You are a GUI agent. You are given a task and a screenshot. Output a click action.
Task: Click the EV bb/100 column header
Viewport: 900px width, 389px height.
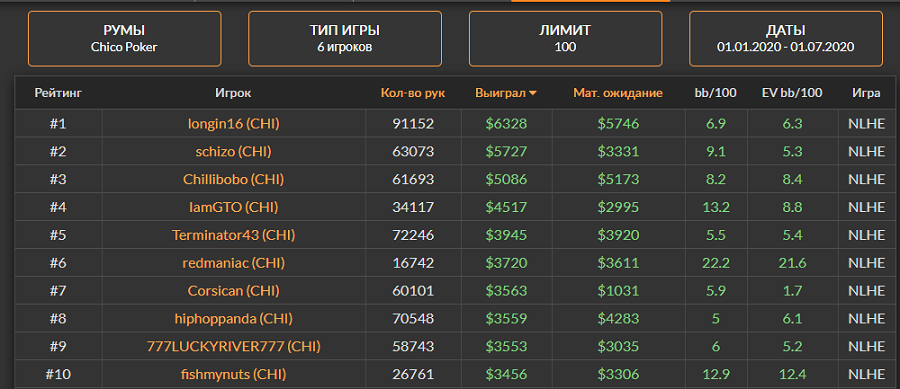click(792, 93)
